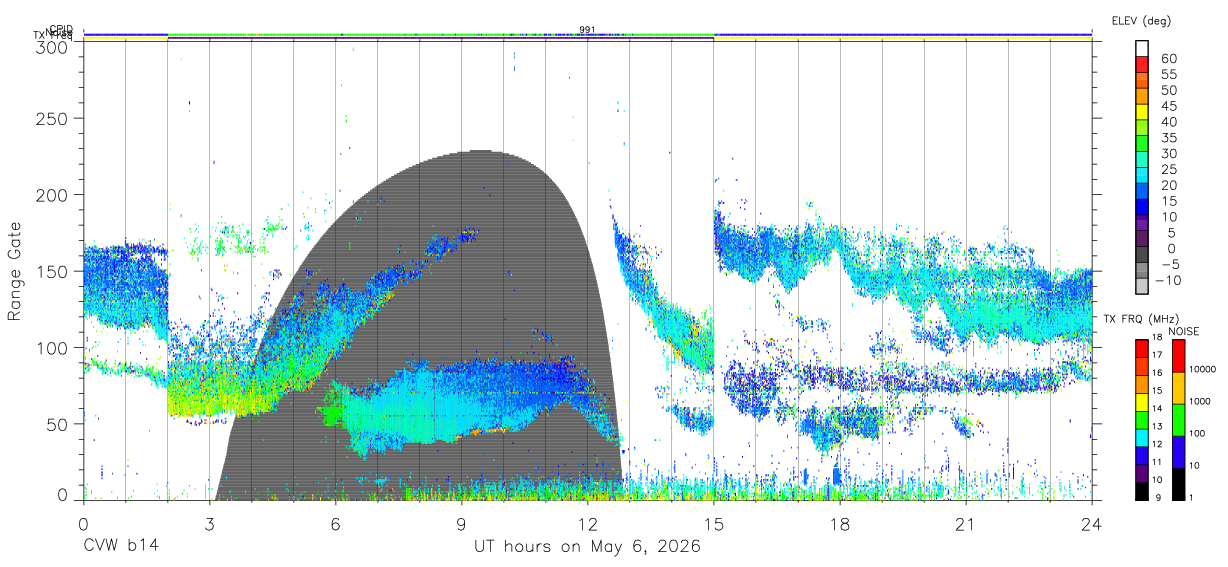Screen dimensions: 1228x567
Task: Click the white top swatch of the ELEV bar
Action: 1142,48
